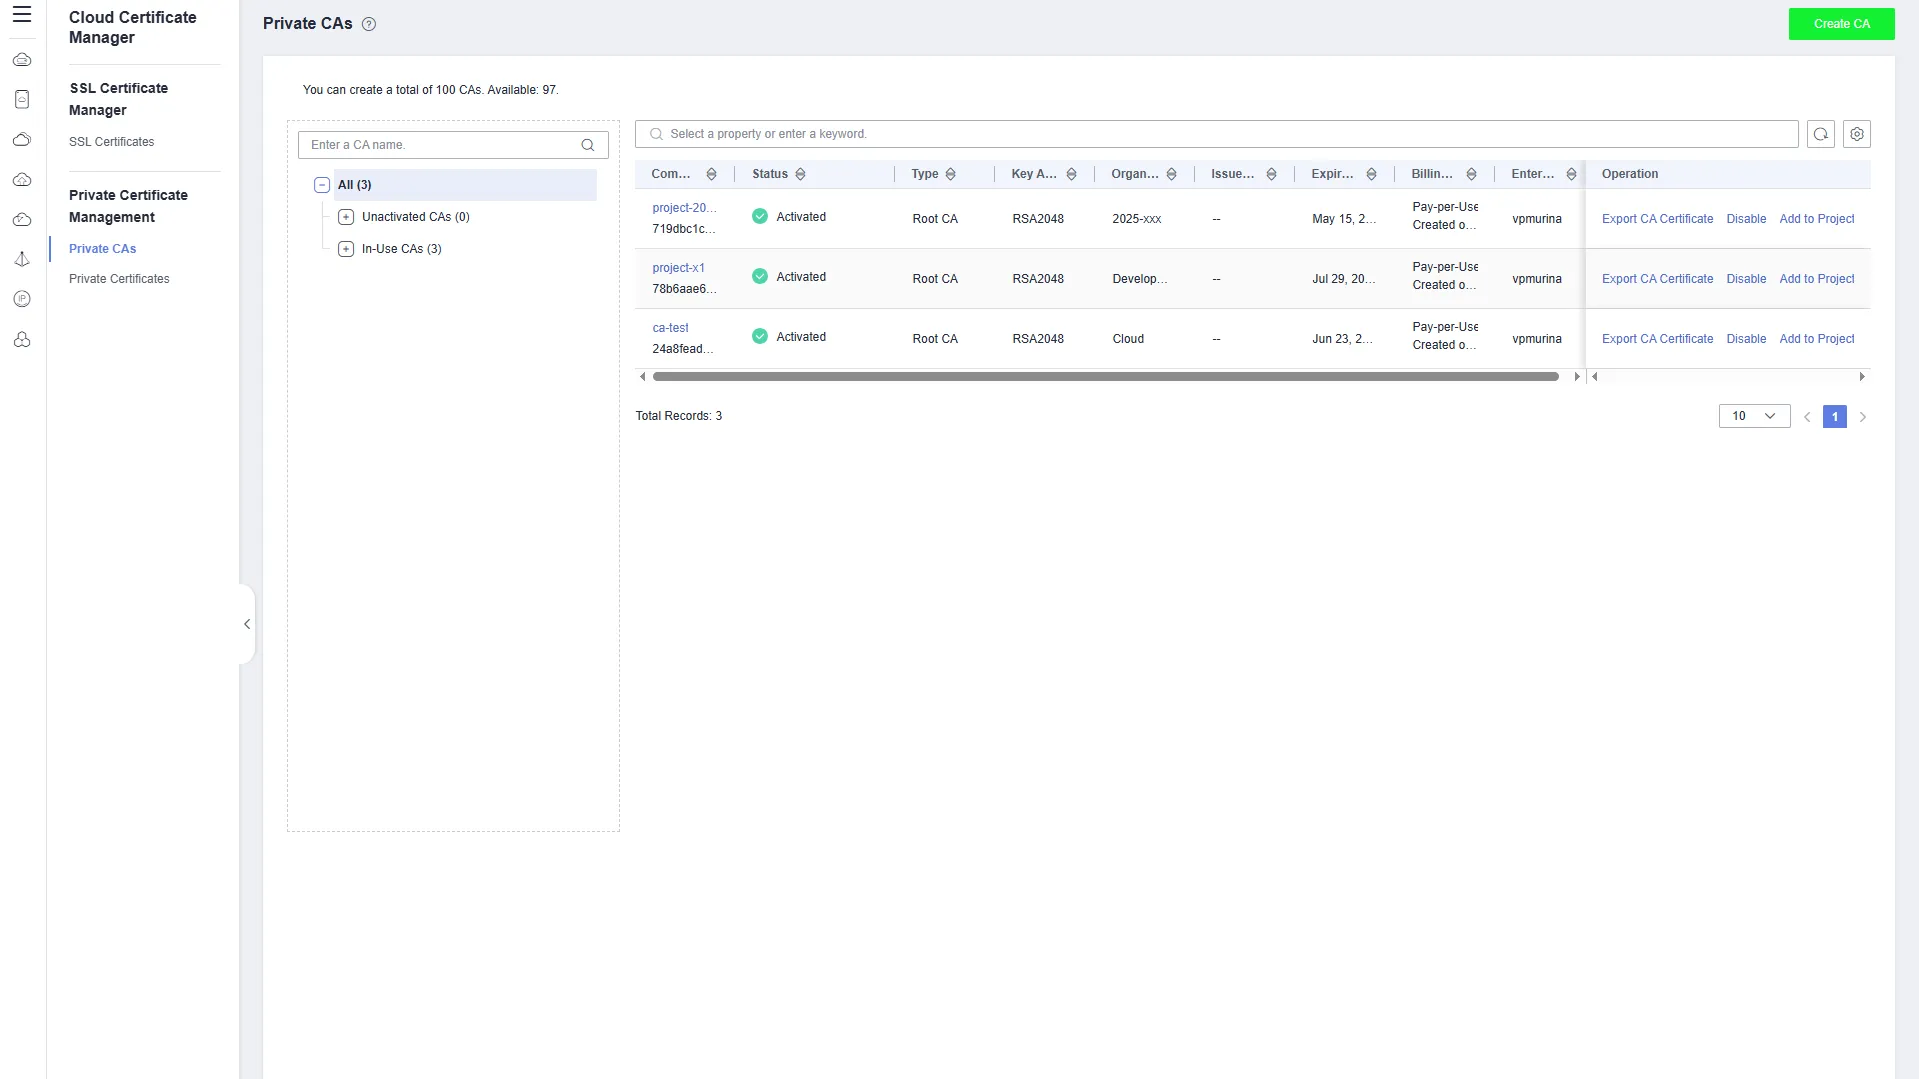Open SSL Certificates in sidebar

pyautogui.click(x=111, y=142)
